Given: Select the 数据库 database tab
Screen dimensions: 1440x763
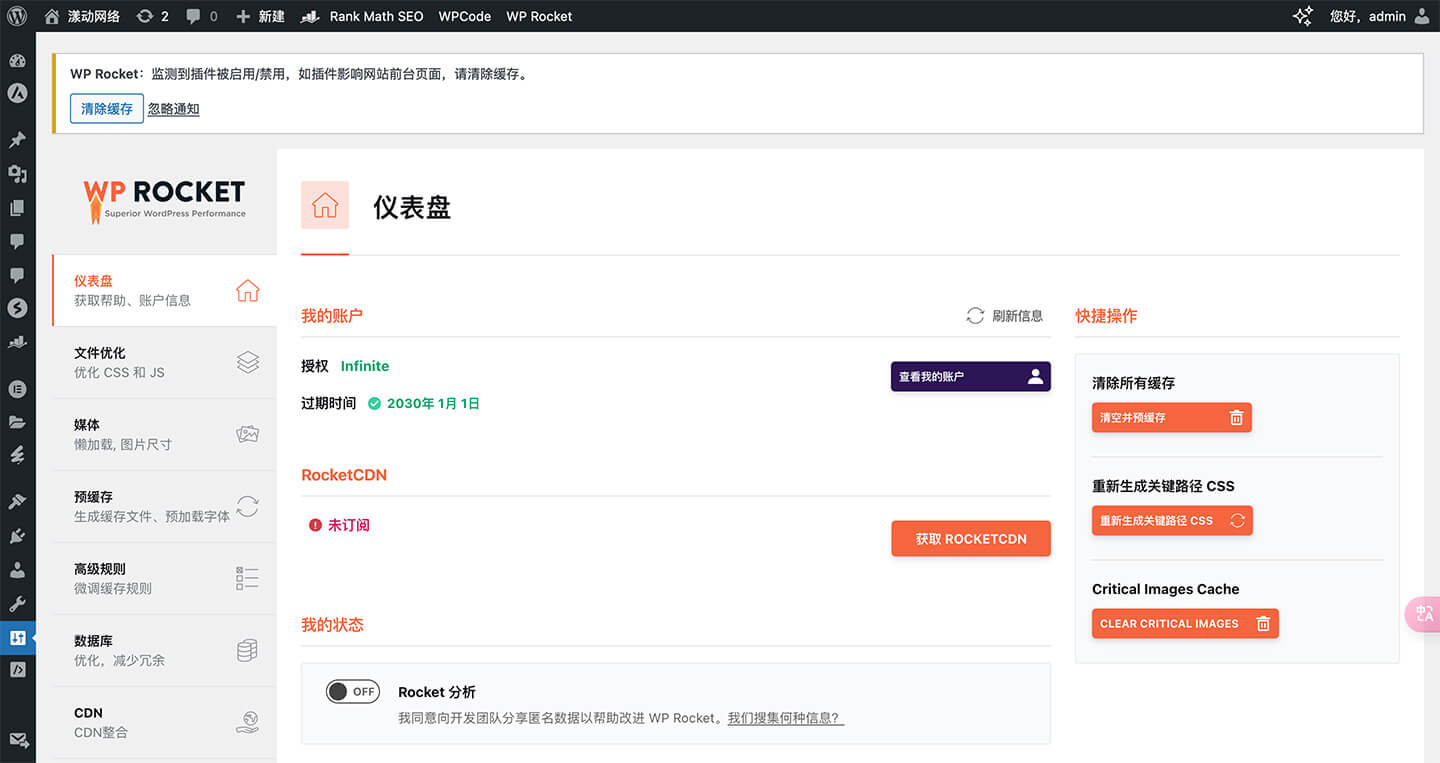Looking at the screenshot, I should [x=164, y=650].
